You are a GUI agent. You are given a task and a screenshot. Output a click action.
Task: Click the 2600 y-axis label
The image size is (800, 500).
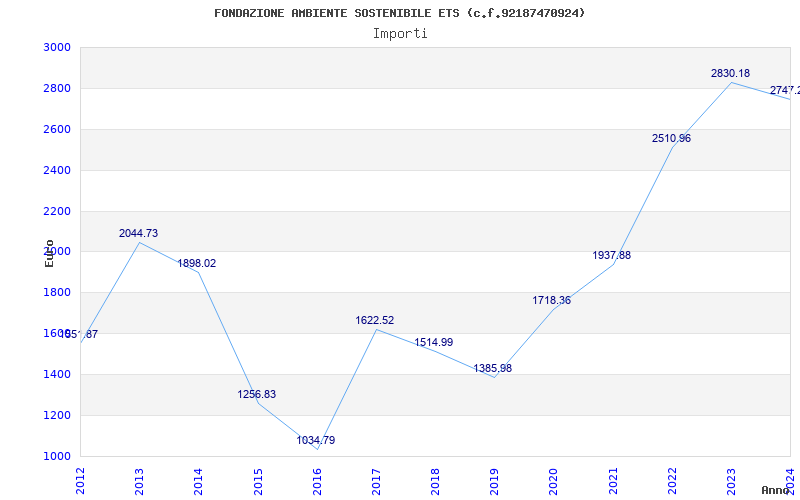(57, 129)
